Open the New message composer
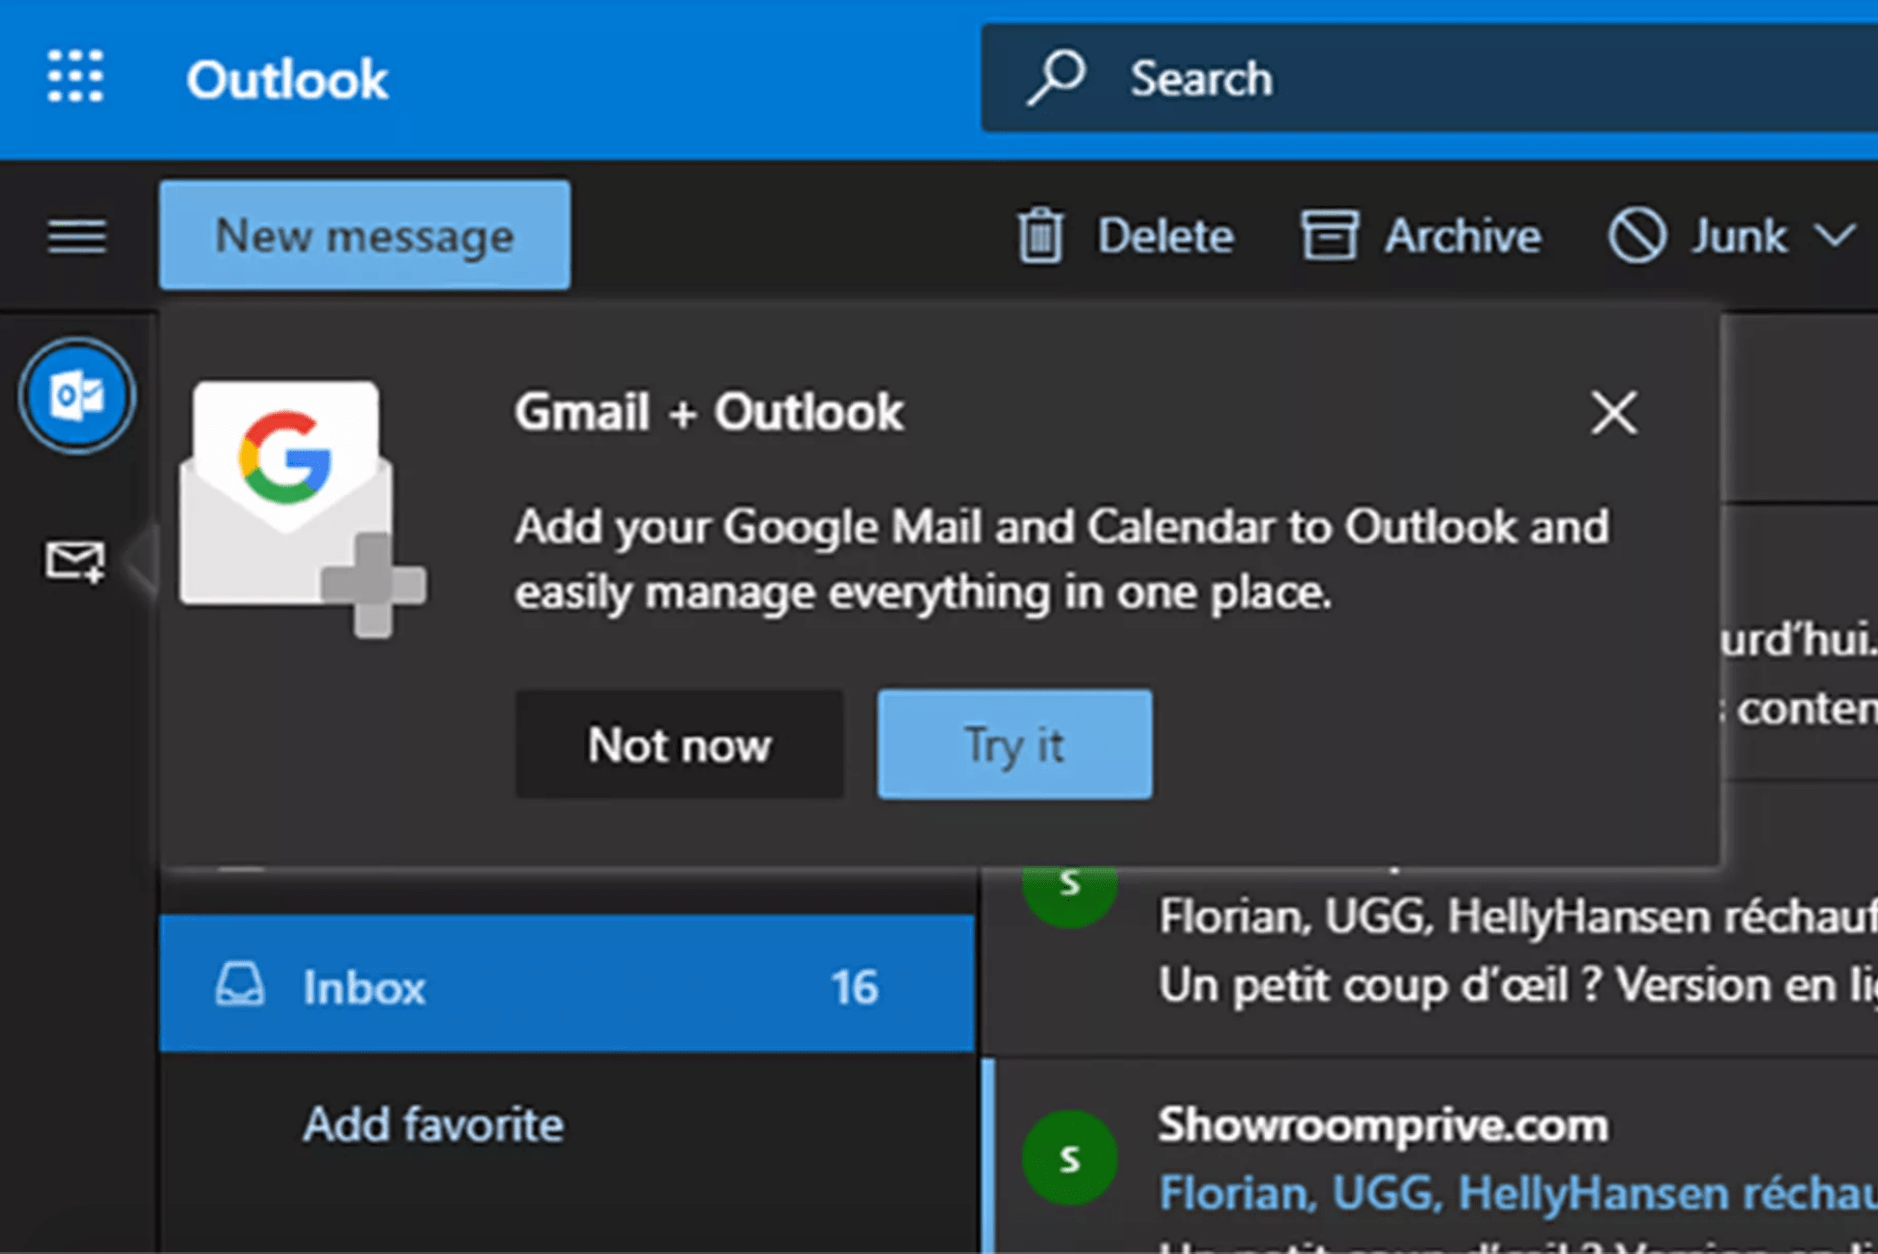 (x=365, y=236)
